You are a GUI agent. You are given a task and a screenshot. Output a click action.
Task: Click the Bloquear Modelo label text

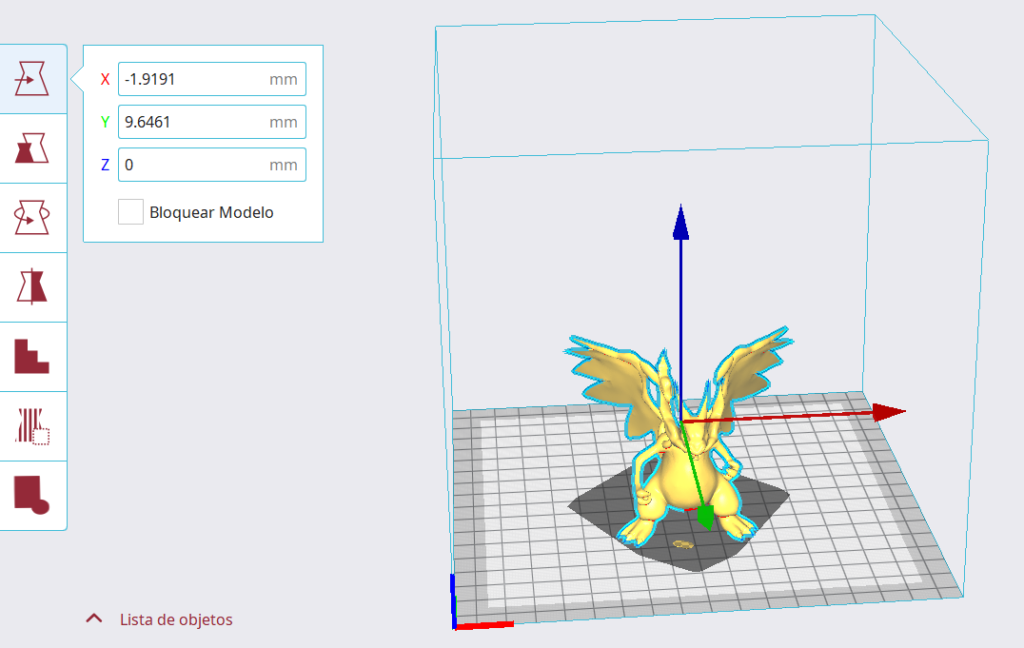[x=211, y=212]
